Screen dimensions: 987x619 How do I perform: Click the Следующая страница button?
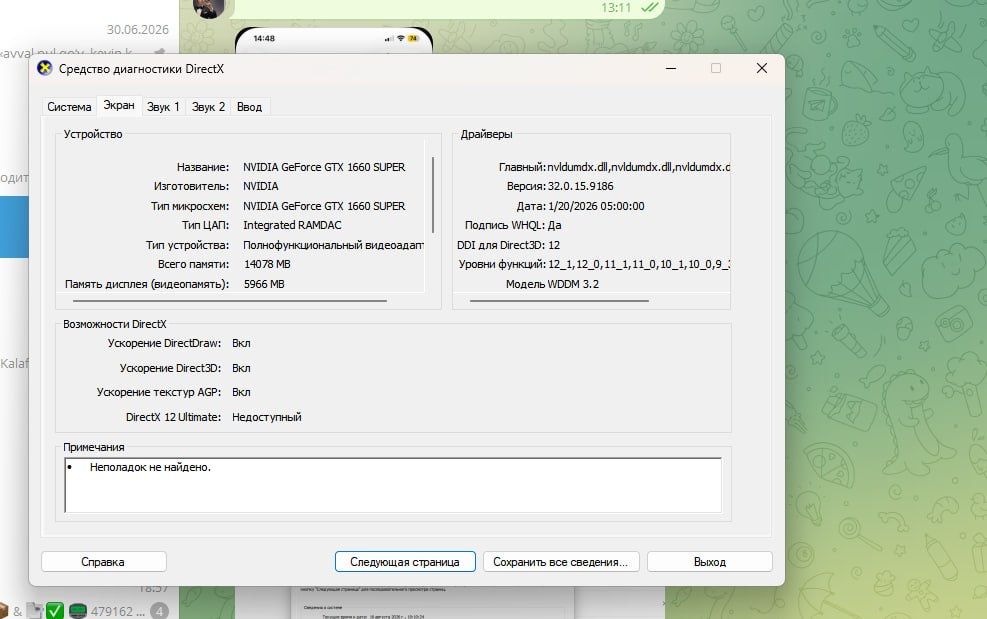point(405,562)
